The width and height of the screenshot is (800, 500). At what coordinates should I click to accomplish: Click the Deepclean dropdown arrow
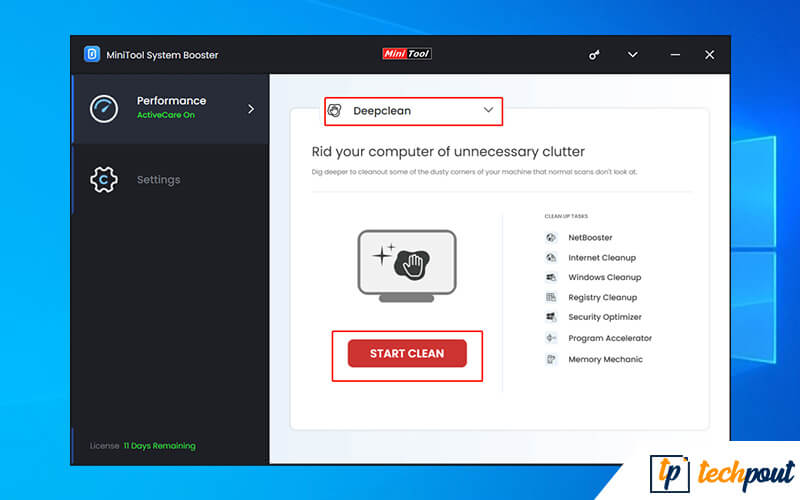[x=488, y=110]
